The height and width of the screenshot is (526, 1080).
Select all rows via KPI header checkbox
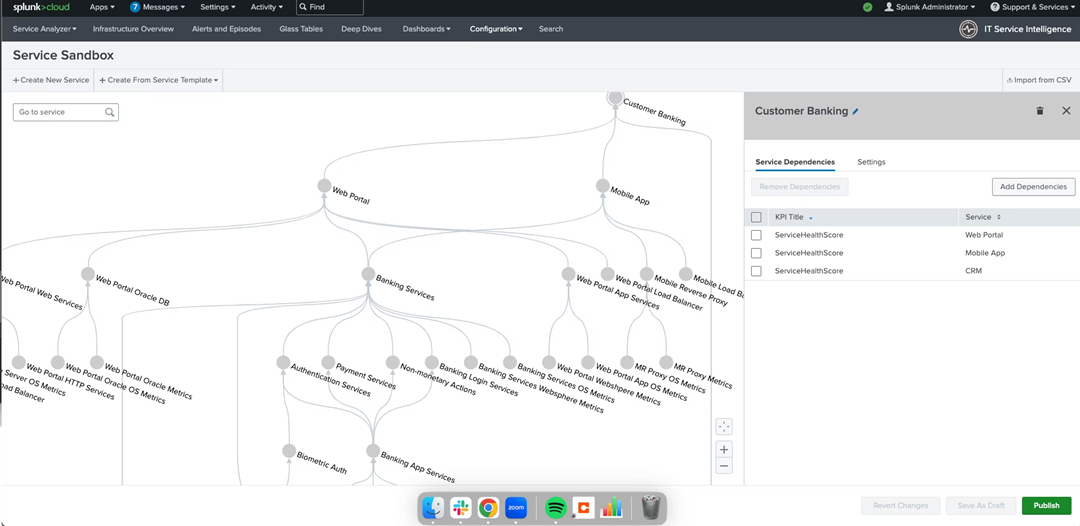[x=756, y=217]
